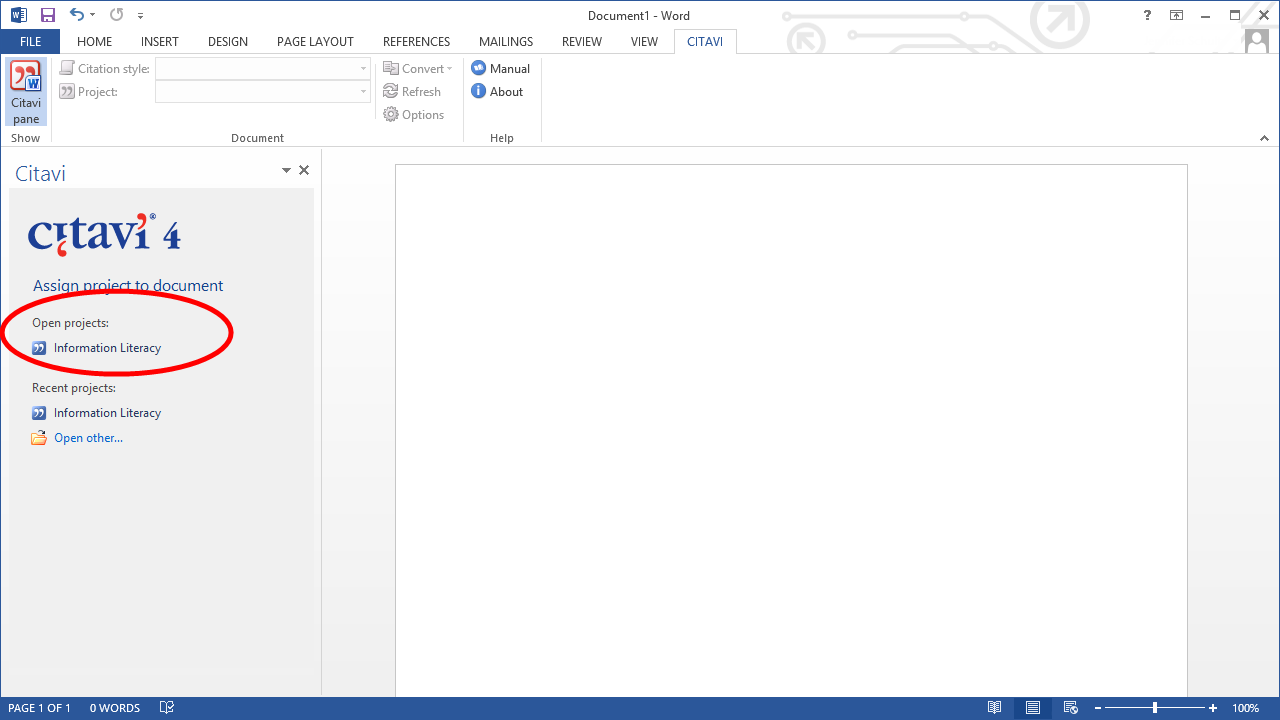Click the Redo/Repeat icon
The width and height of the screenshot is (1280, 720).
point(117,15)
